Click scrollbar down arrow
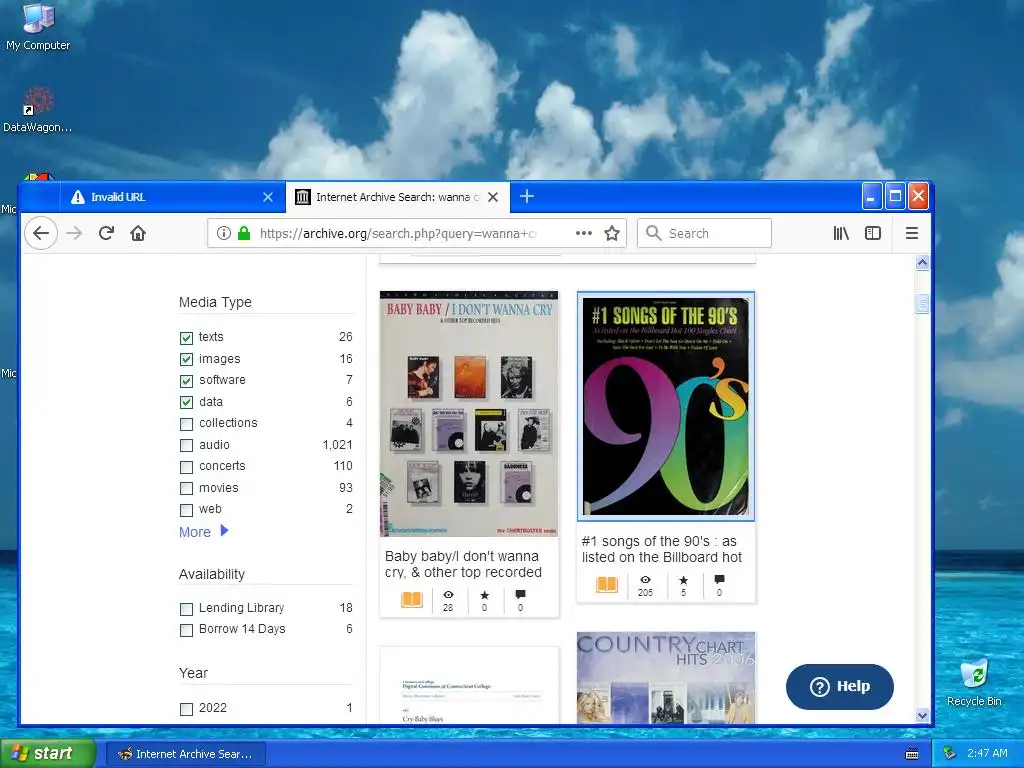 (x=922, y=716)
